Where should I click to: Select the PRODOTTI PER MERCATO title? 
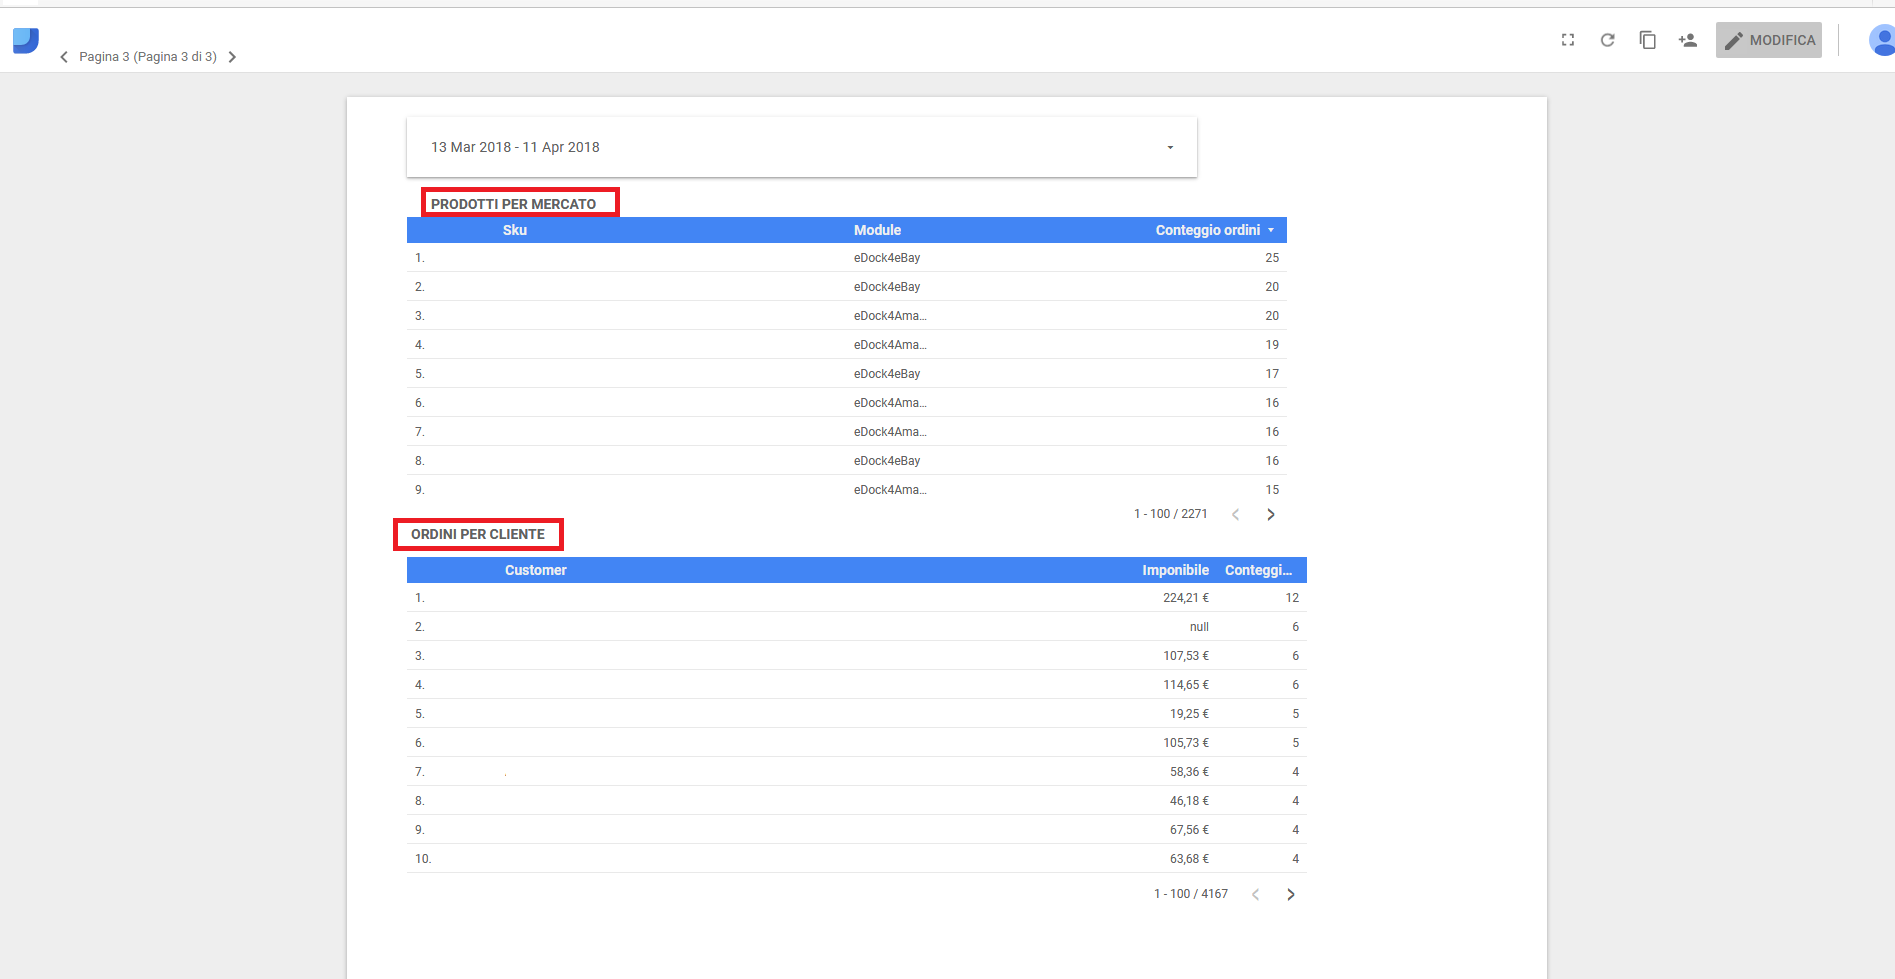tap(514, 204)
